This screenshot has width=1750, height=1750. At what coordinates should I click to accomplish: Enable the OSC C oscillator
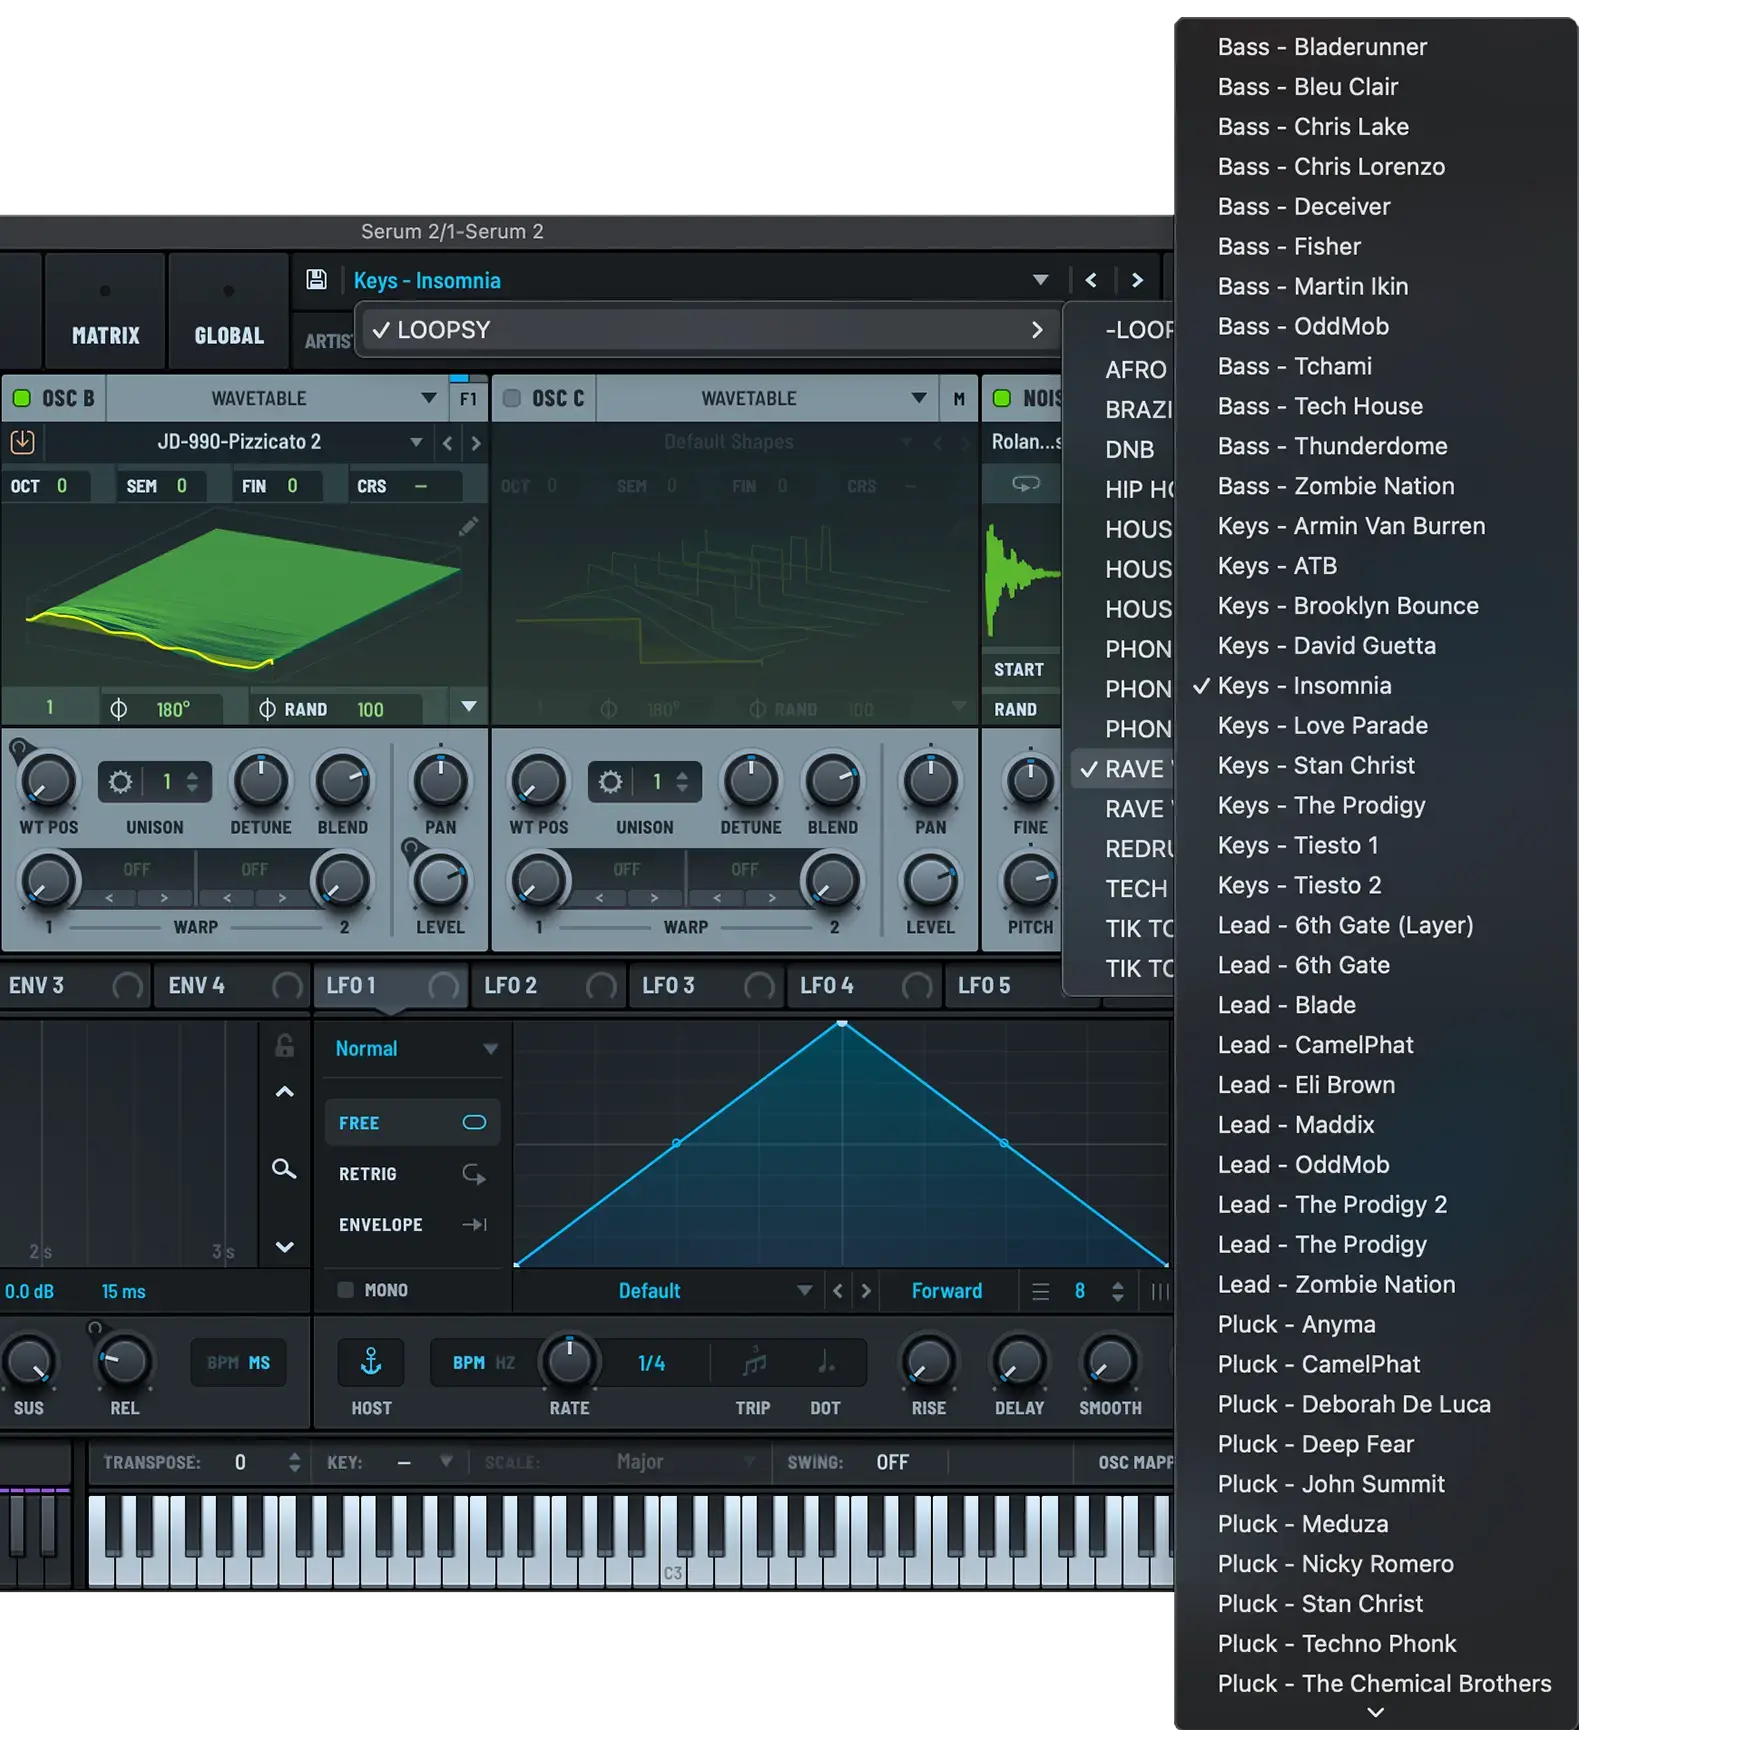point(512,398)
